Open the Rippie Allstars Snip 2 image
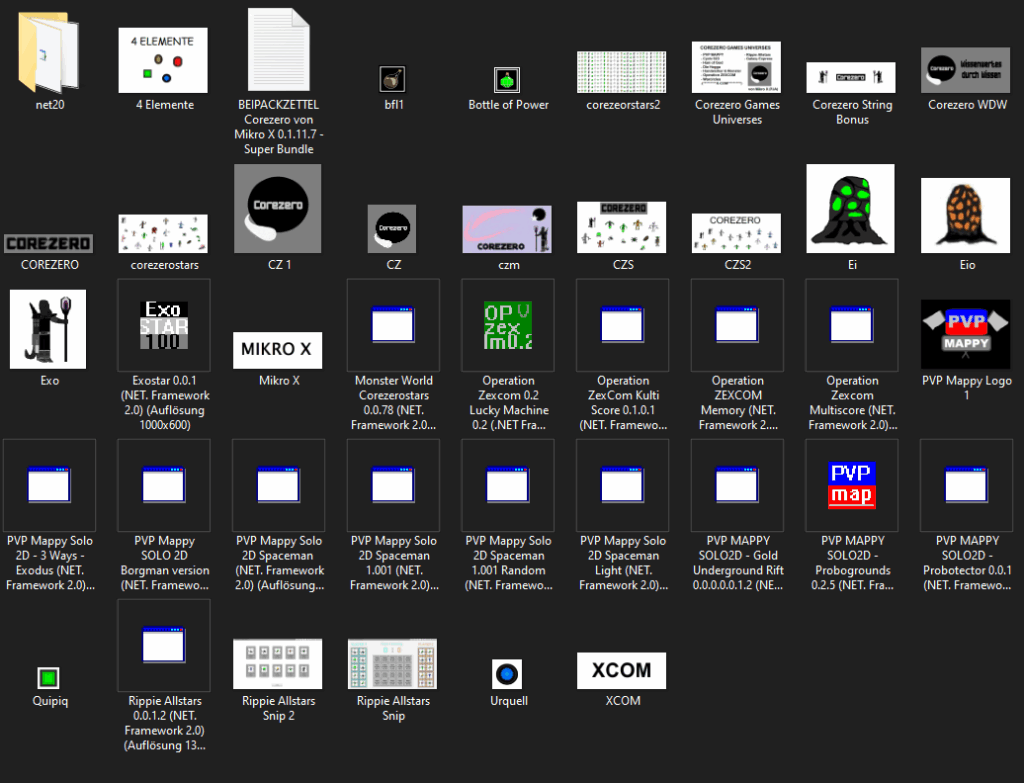The width and height of the screenshot is (1024, 783). click(277, 664)
